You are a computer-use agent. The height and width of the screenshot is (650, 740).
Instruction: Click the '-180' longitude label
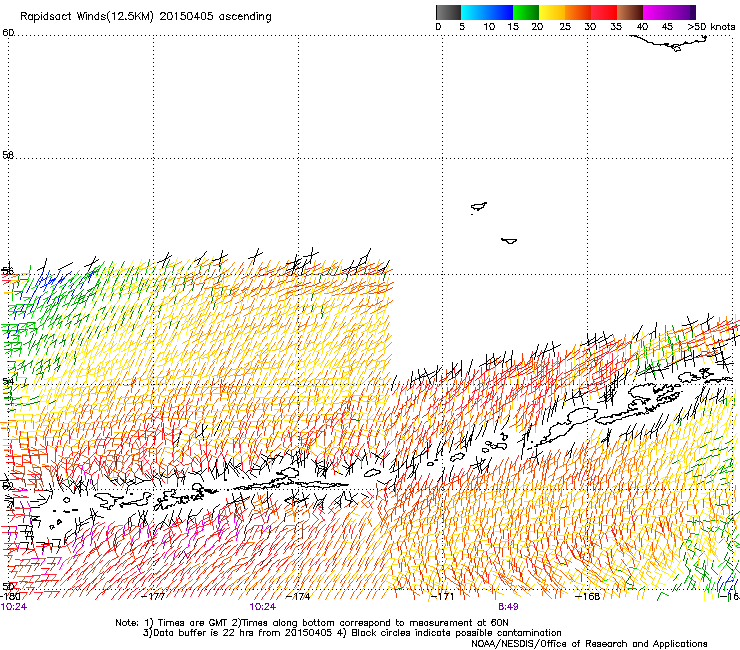pyautogui.click(x=10, y=596)
